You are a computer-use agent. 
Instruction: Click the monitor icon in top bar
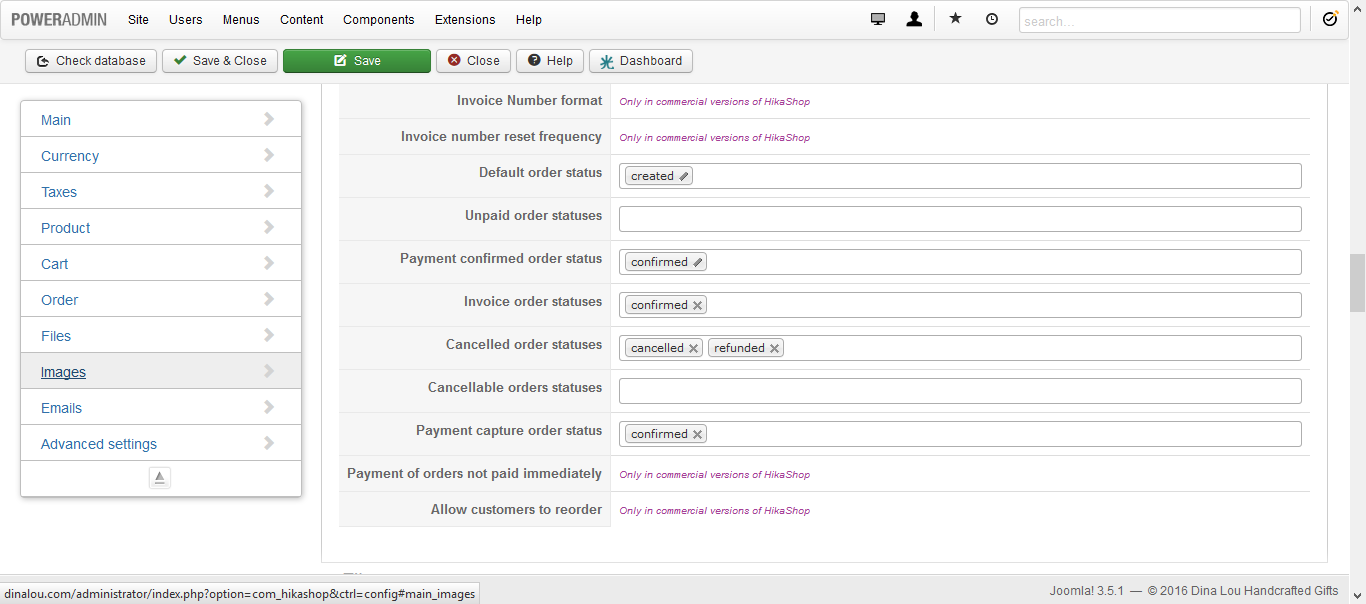(878, 19)
